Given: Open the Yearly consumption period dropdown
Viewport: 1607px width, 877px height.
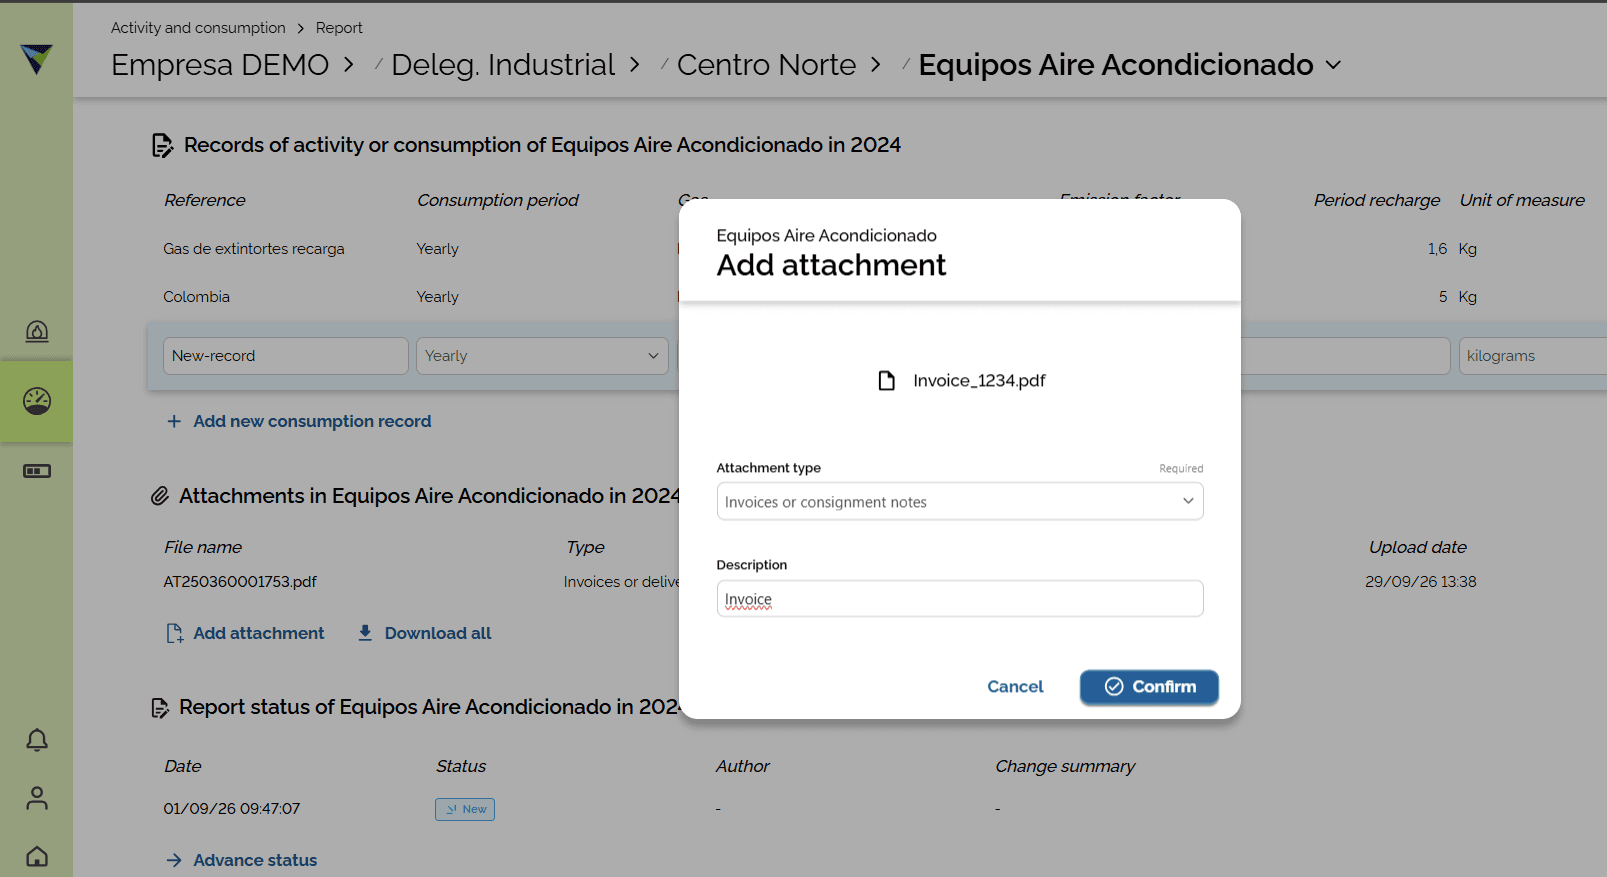Looking at the screenshot, I should (x=542, y=356).
